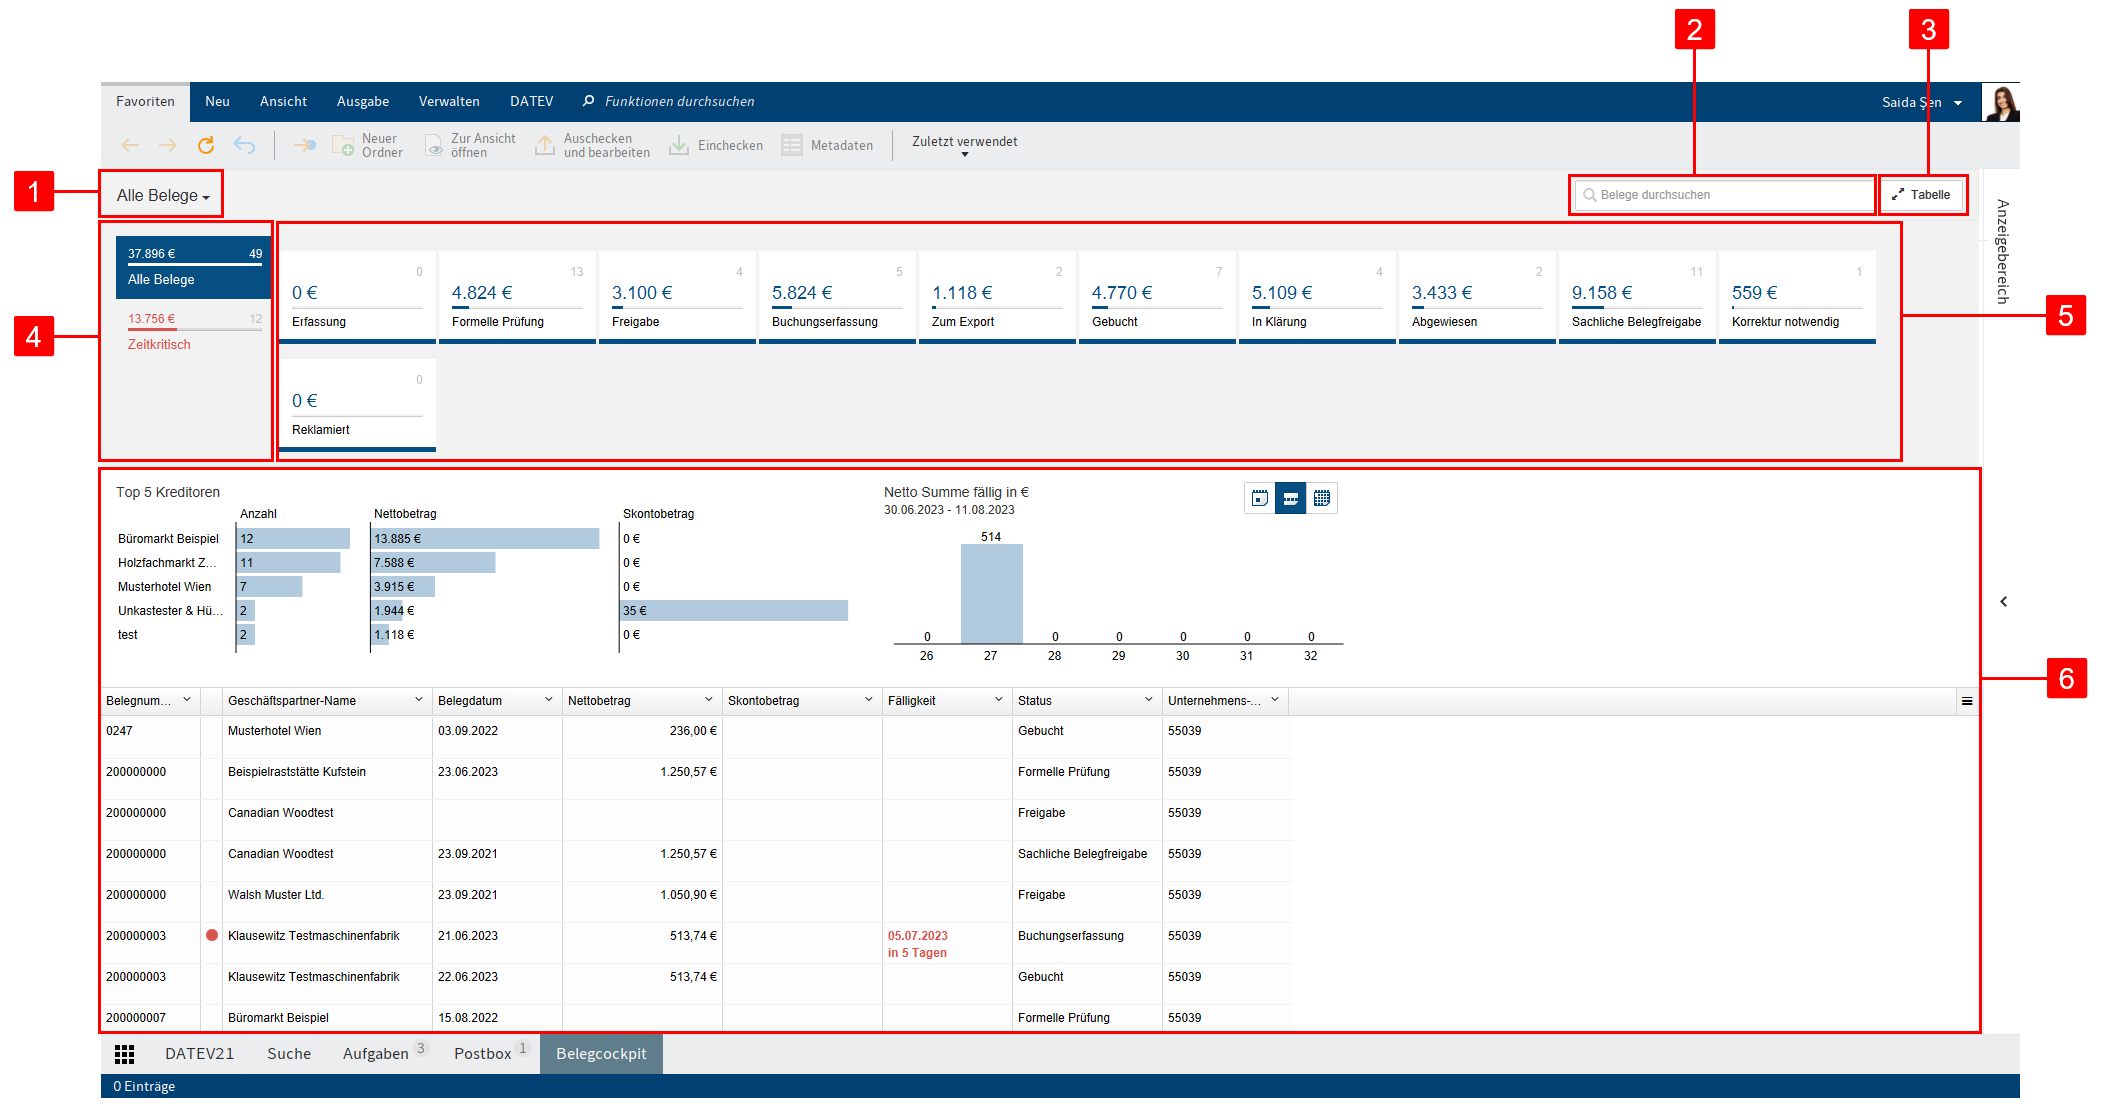
Task: Refresh the view with the orange reload icon
Action: point(206,146)
